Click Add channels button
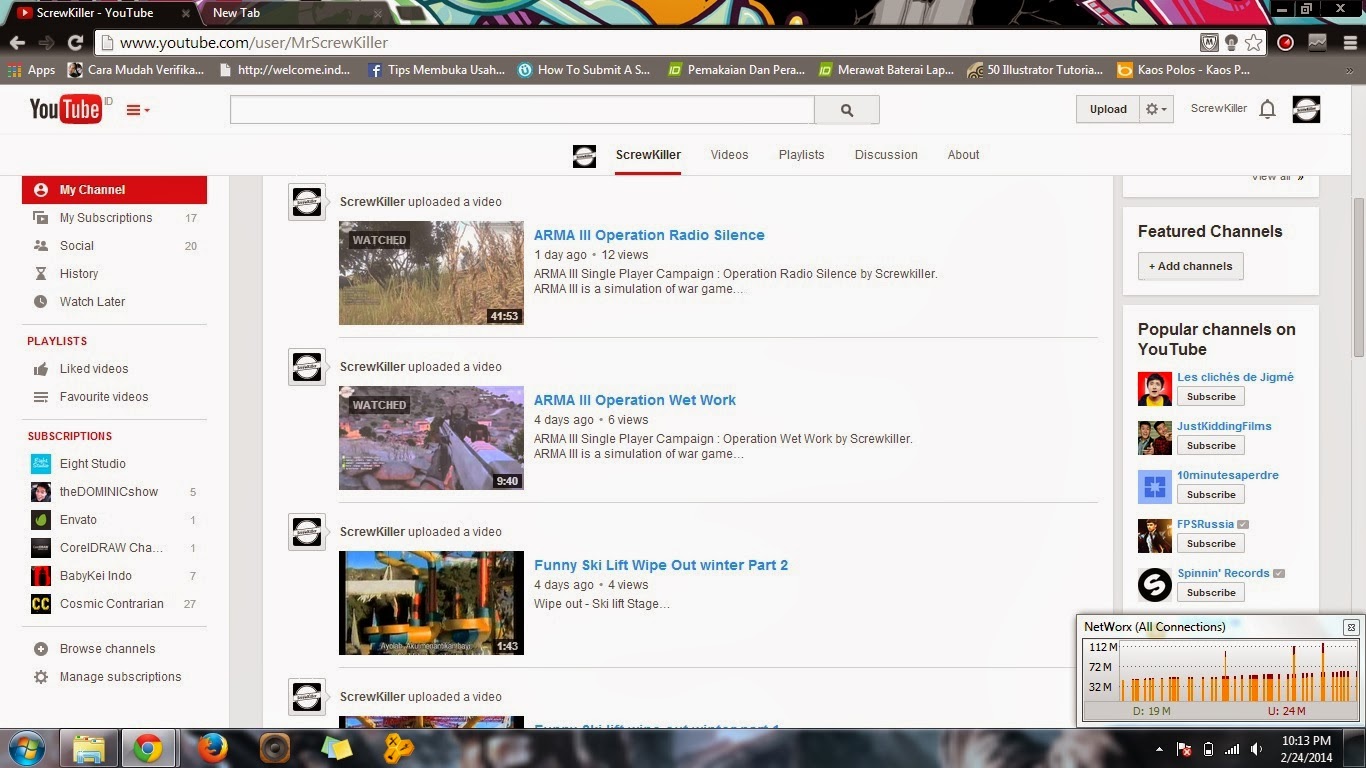The height and width of the screenshot is (768, 1366). [x=1190, y=266]
